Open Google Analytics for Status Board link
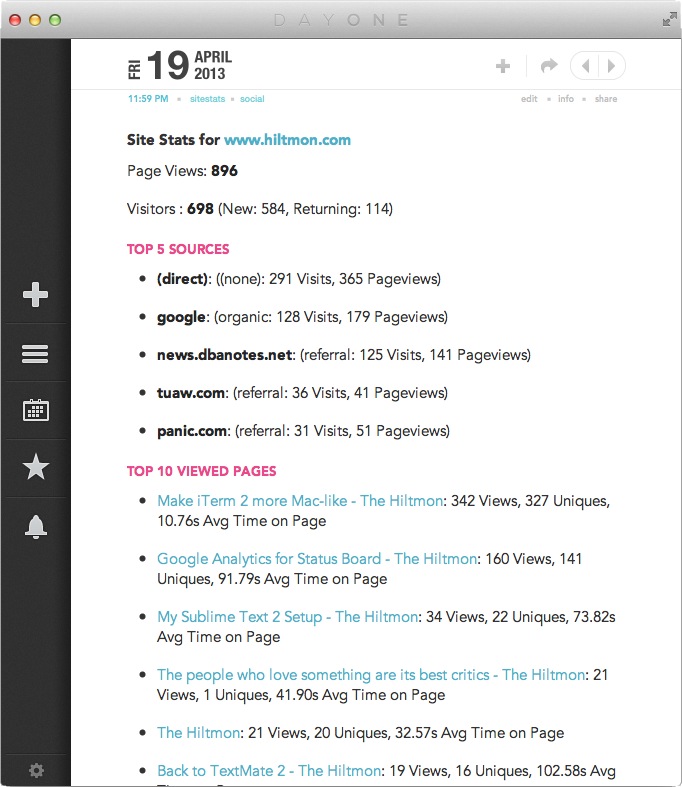Viewport: 682px width, 787px height. tap(317, 559)
